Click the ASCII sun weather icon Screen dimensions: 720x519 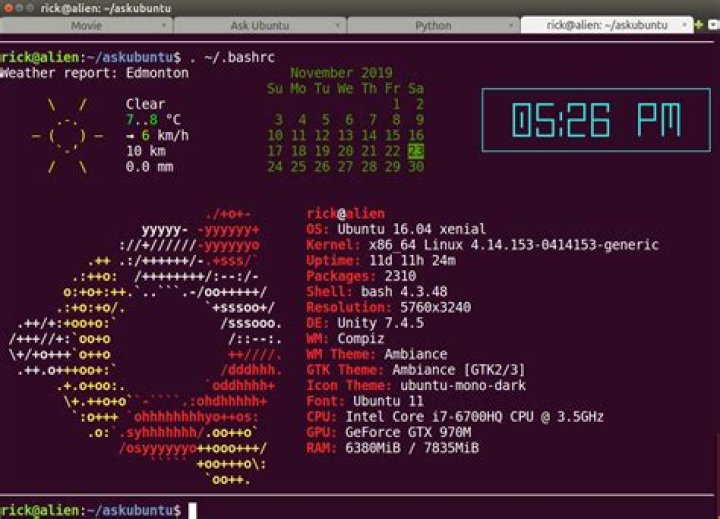click(x=67, y=135)
